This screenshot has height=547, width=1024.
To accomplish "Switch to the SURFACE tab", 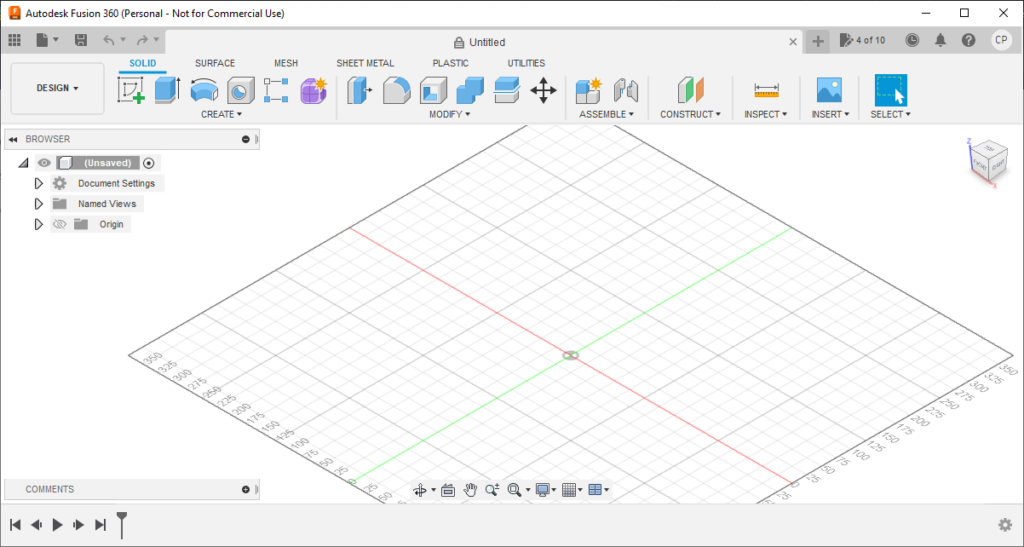I will (x=215, y=63).
